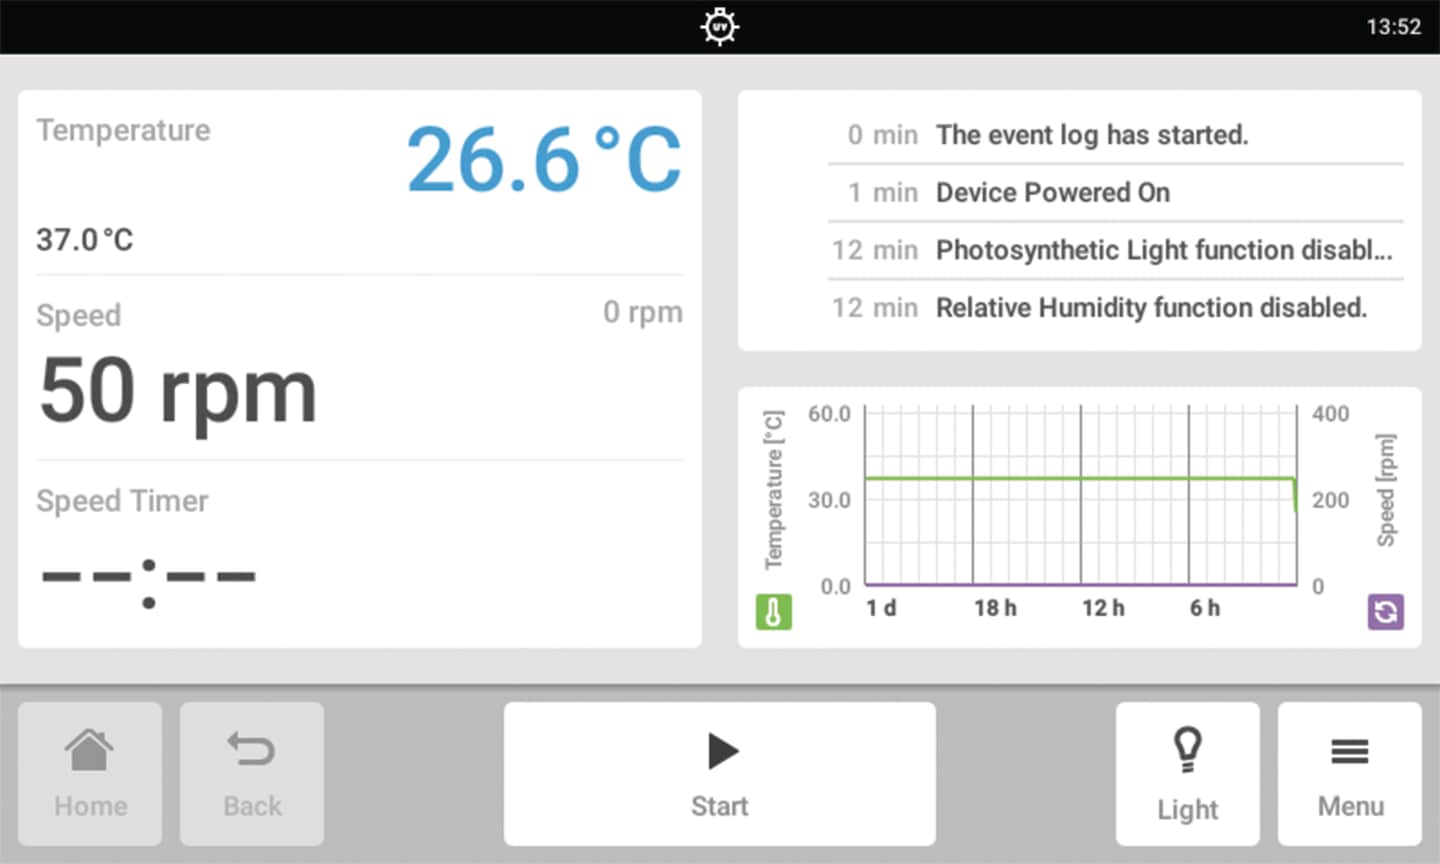Click the green temperature line in chart

[x=1080, y=478]
